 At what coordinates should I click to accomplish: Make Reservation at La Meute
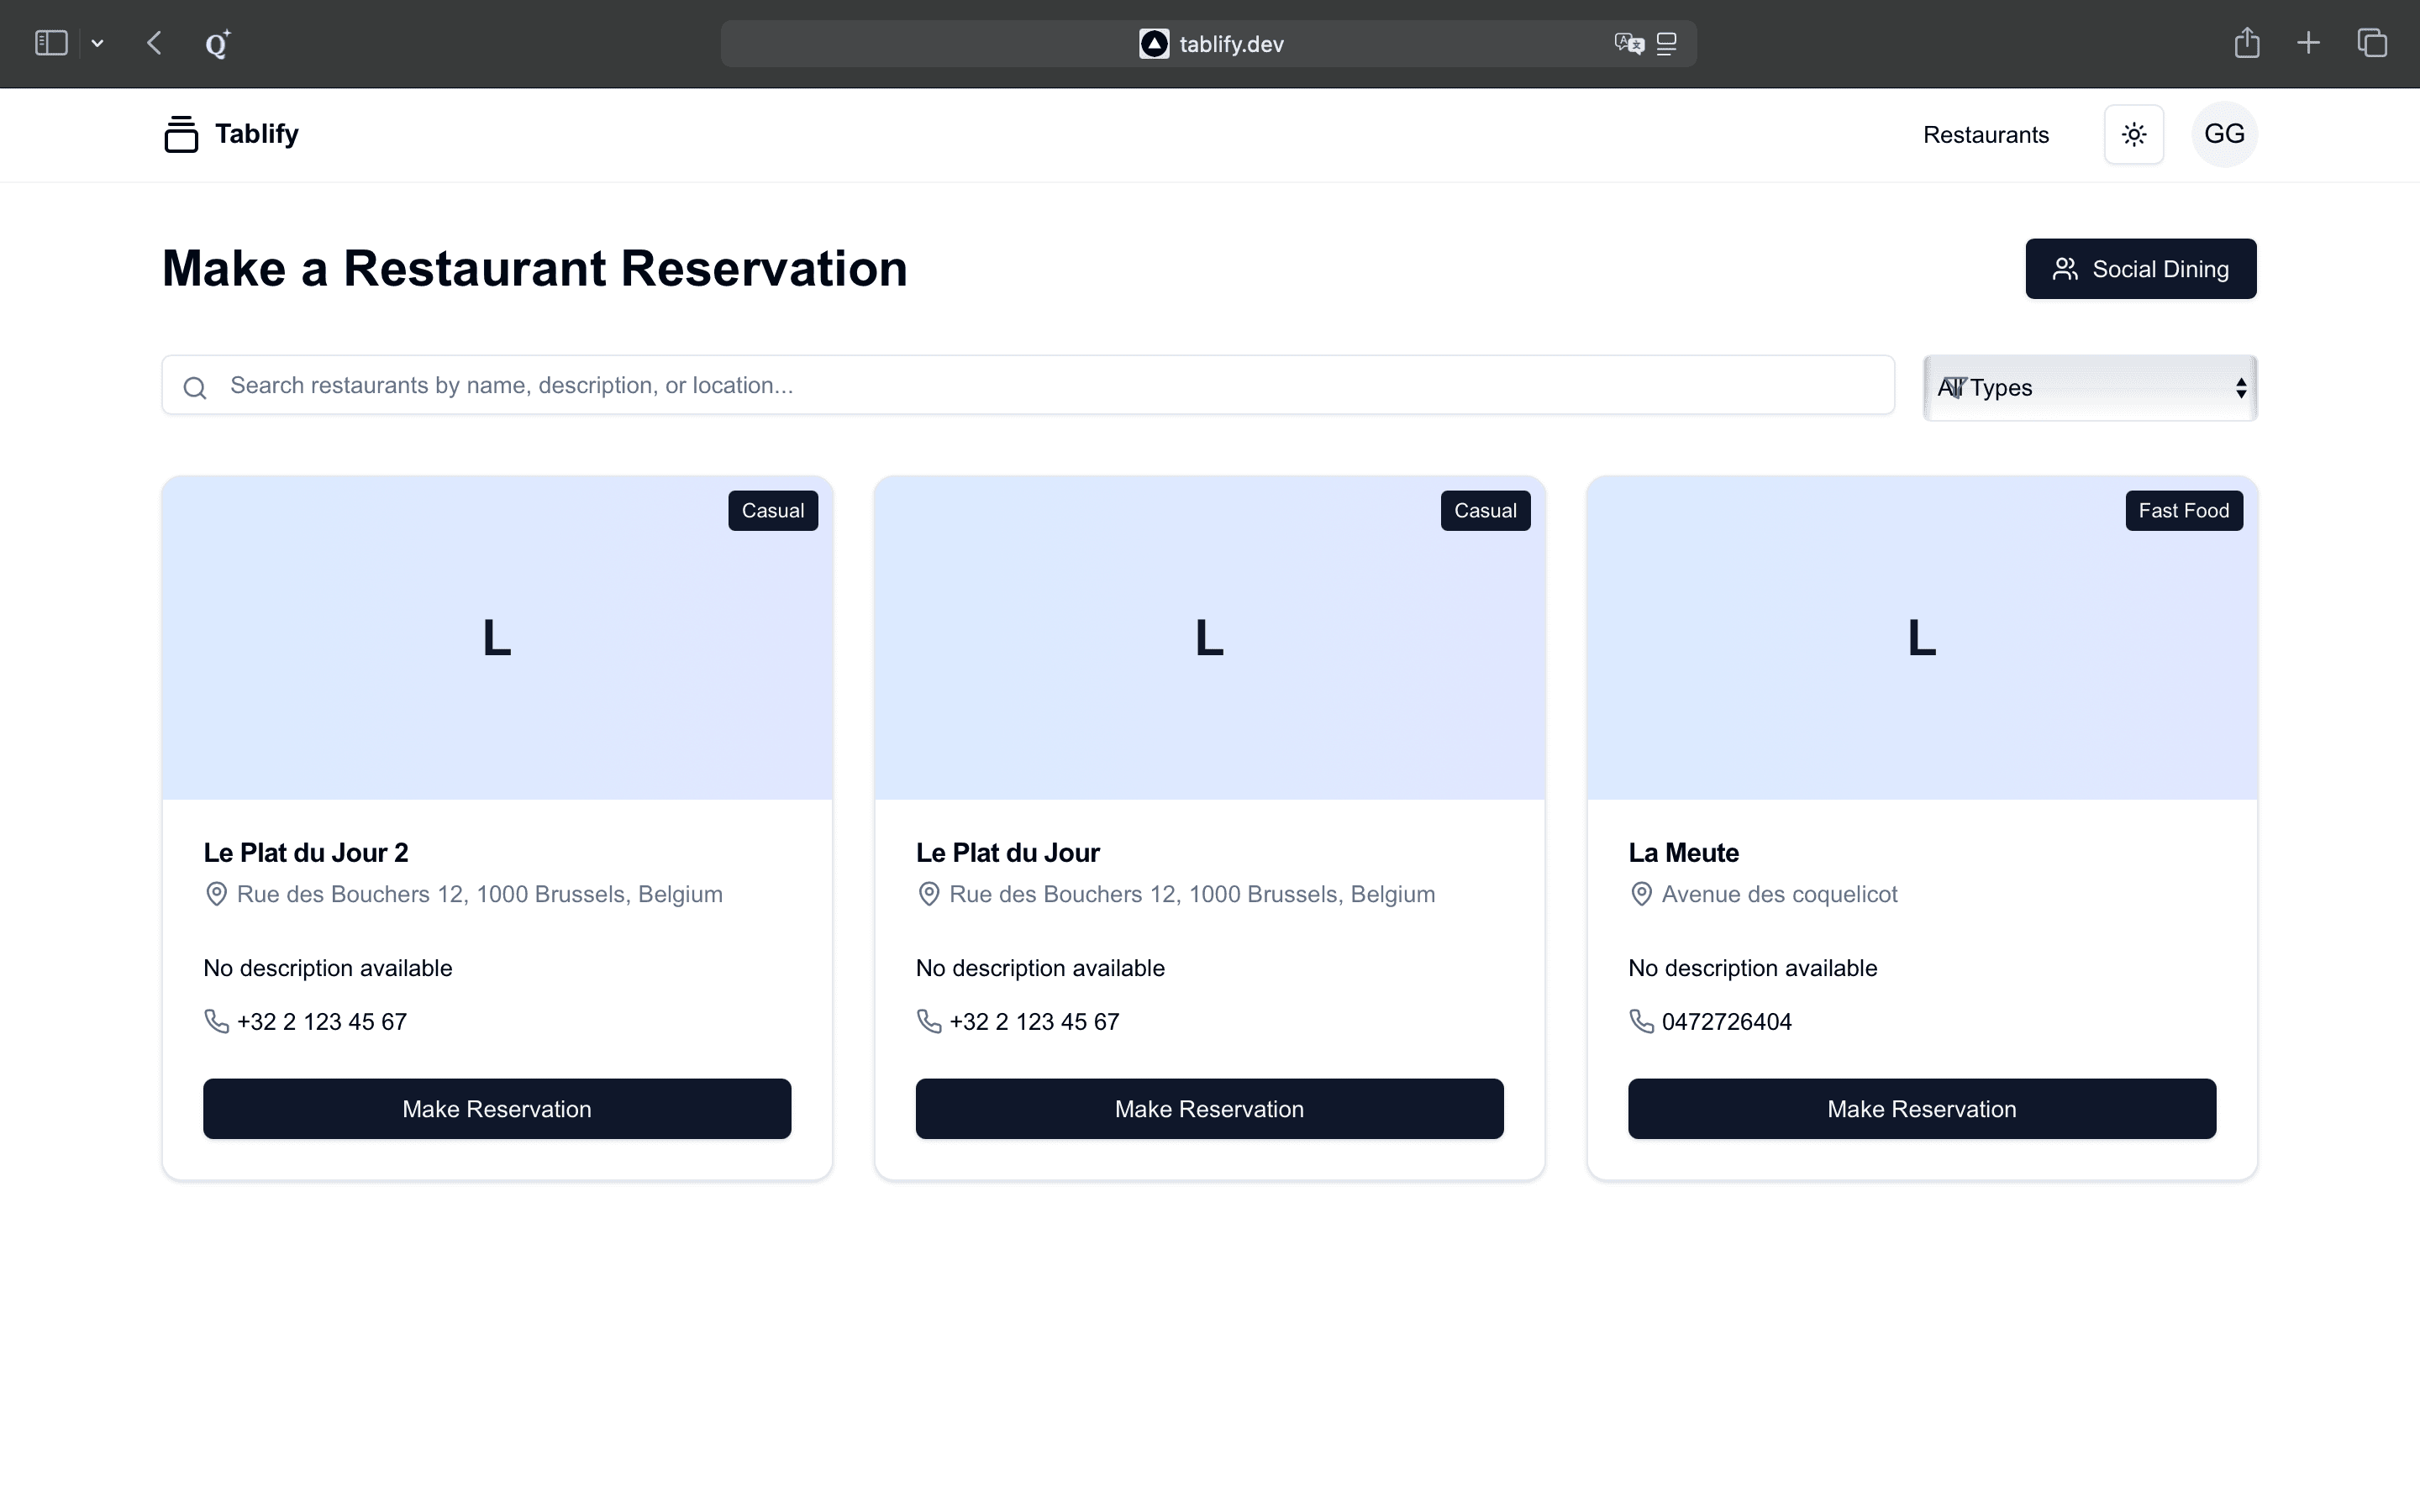[x=1921, y=1109]
